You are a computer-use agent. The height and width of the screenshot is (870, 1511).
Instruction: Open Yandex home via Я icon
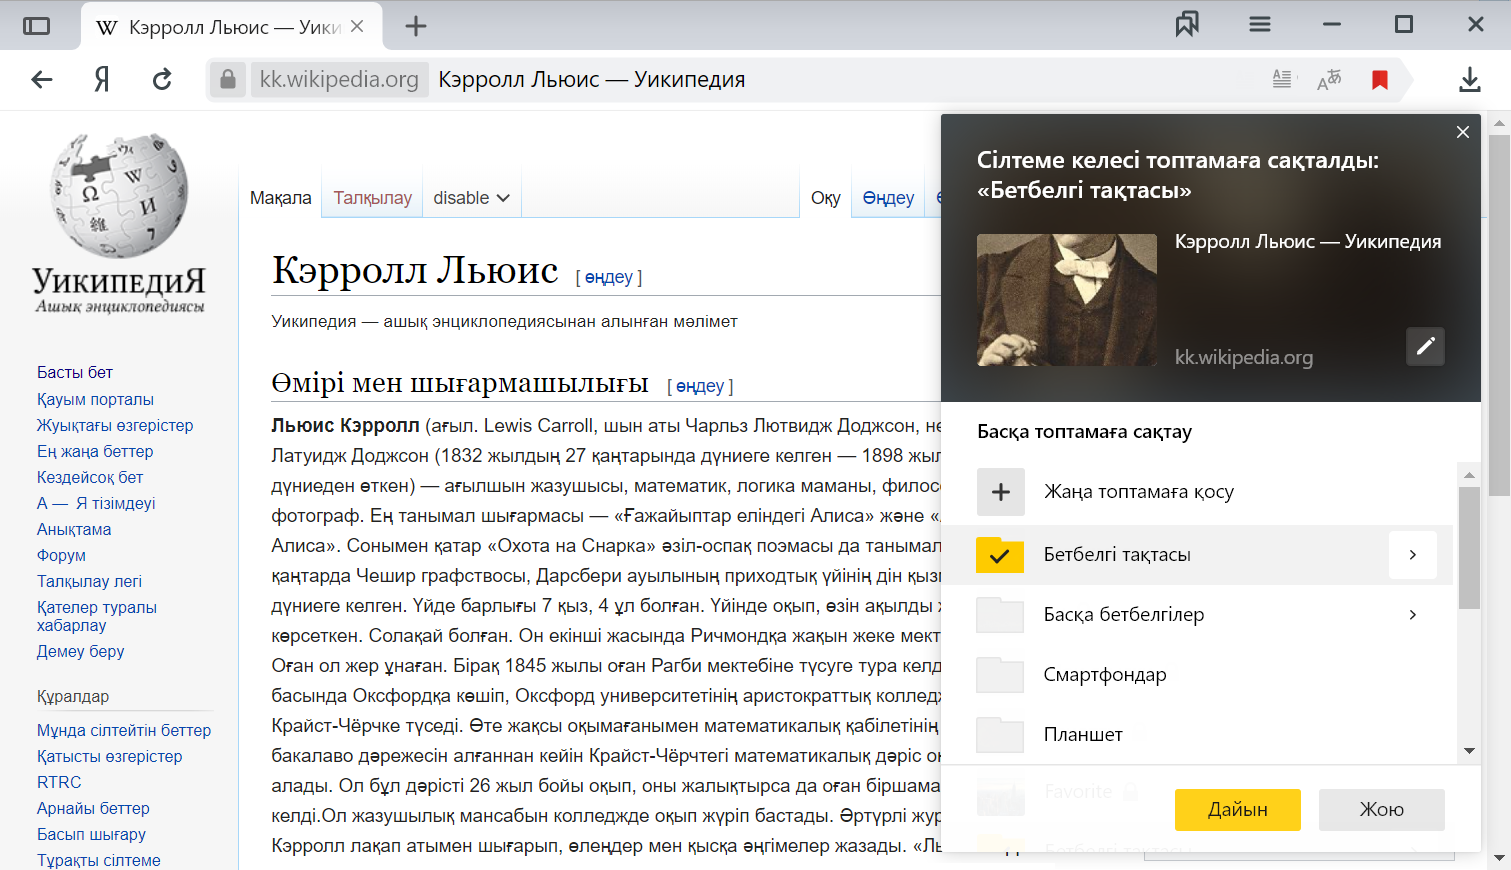[101, 79]
